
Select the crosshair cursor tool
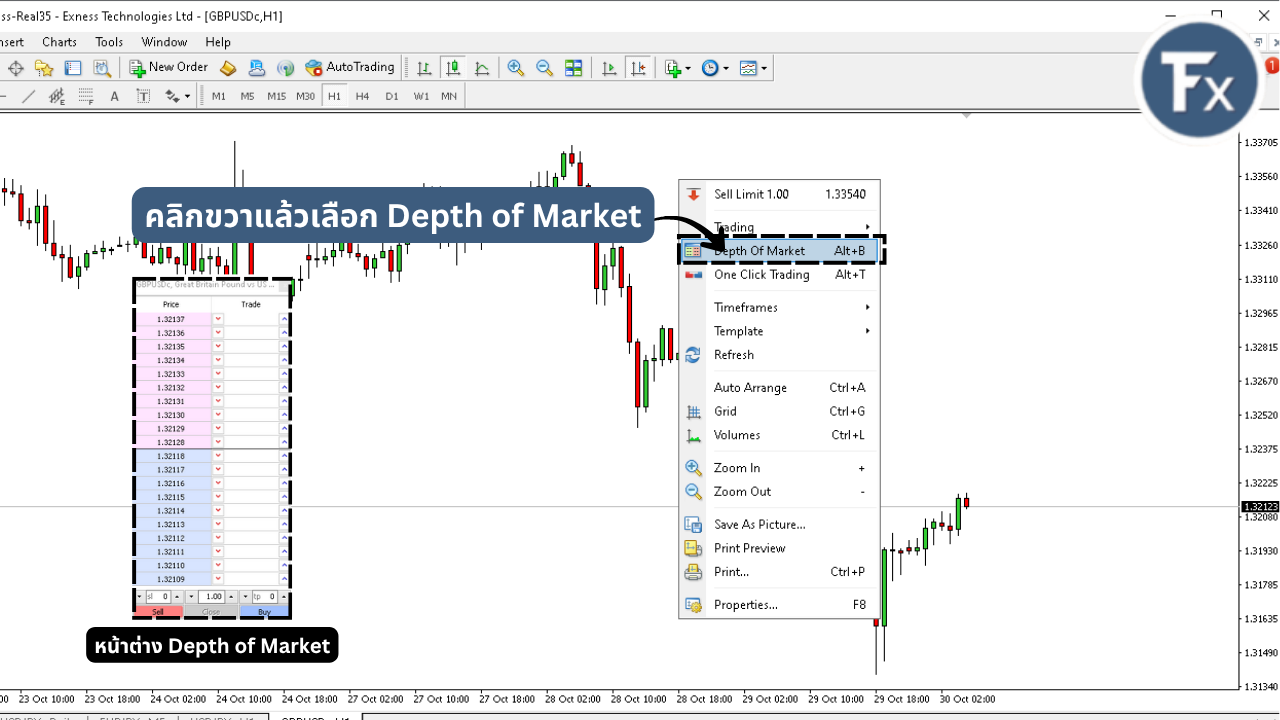pyautogui.click(x=16, y=68)
